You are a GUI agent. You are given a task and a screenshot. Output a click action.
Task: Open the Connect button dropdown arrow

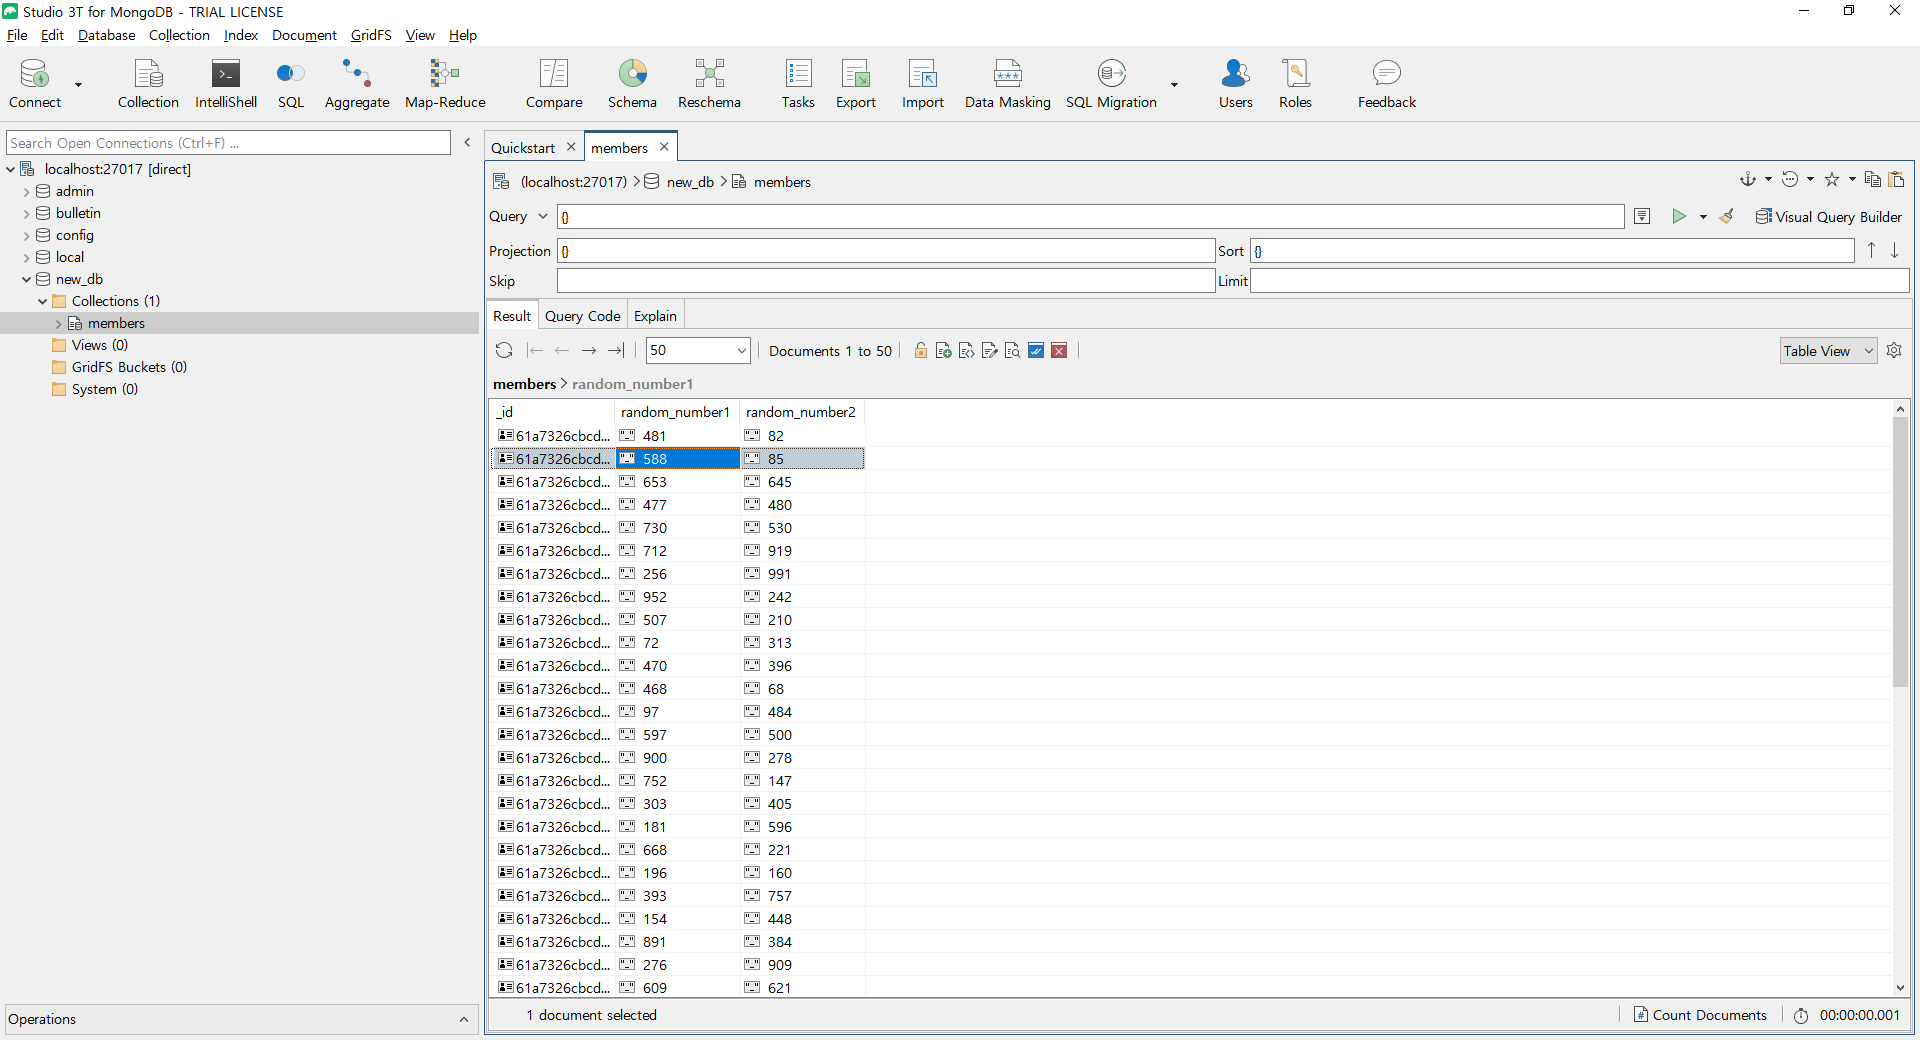point(78,85)
